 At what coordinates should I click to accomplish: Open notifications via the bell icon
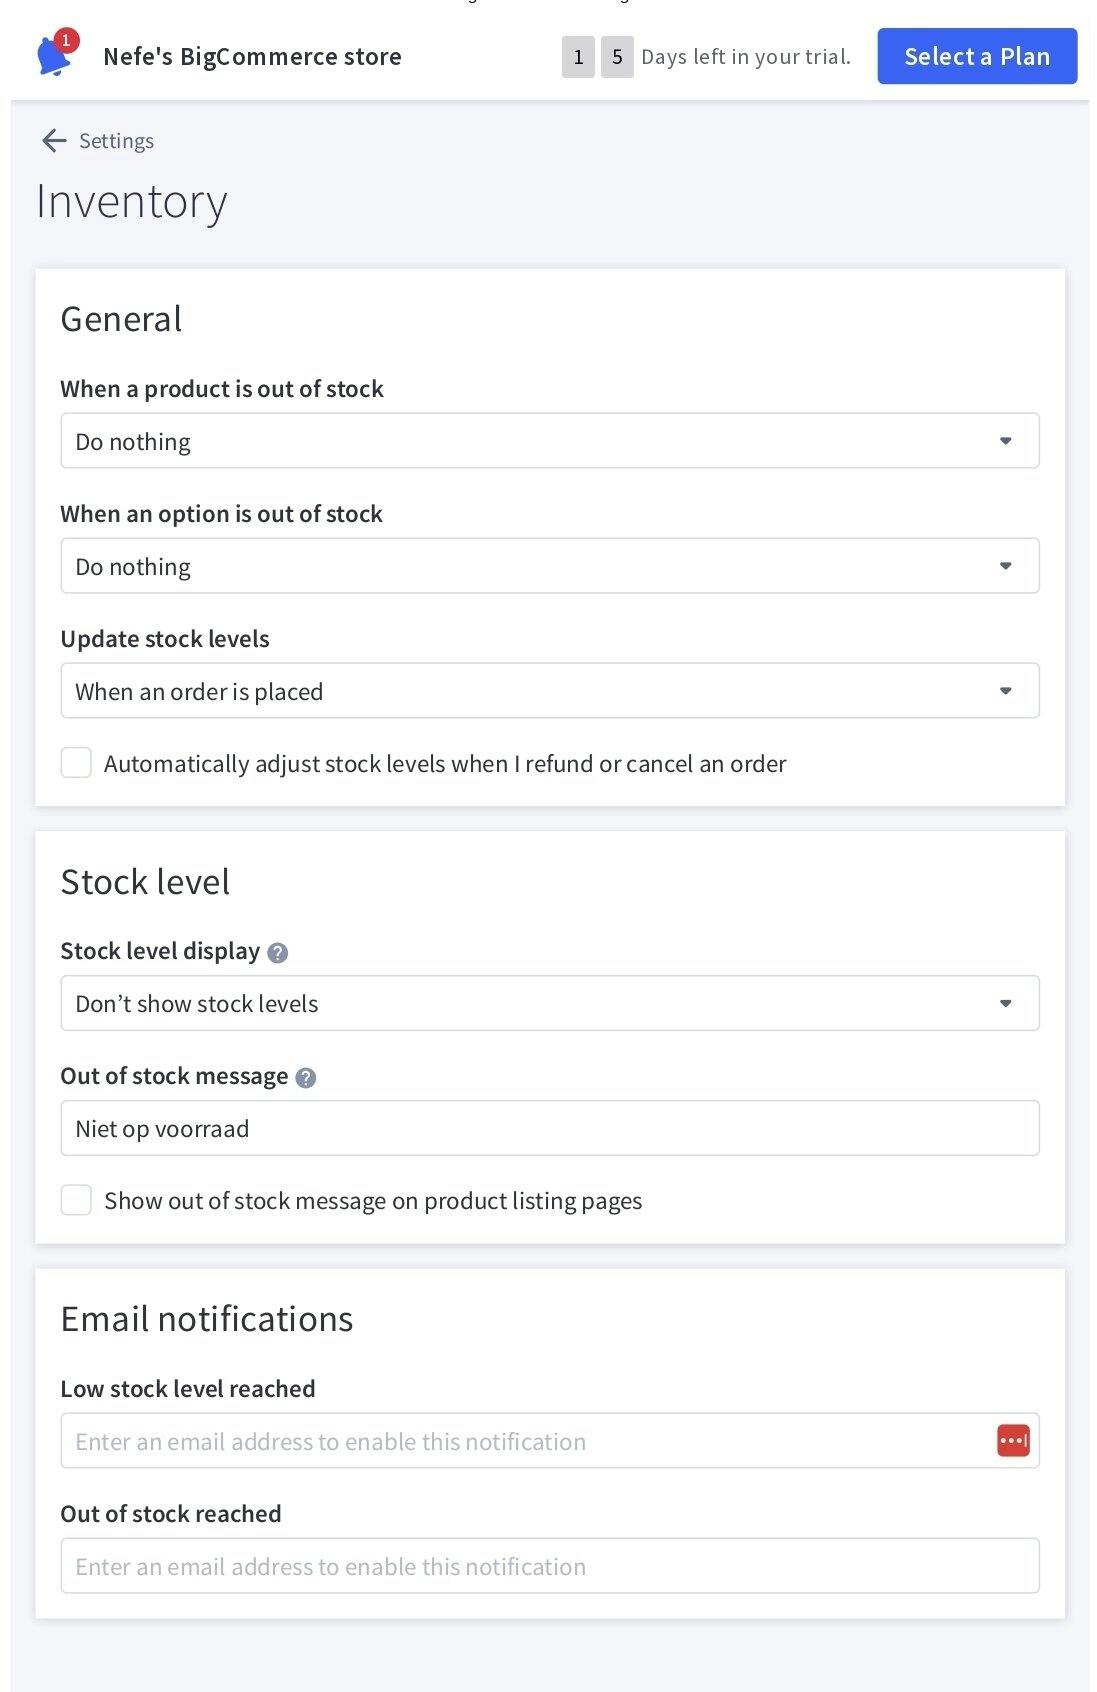52,55
